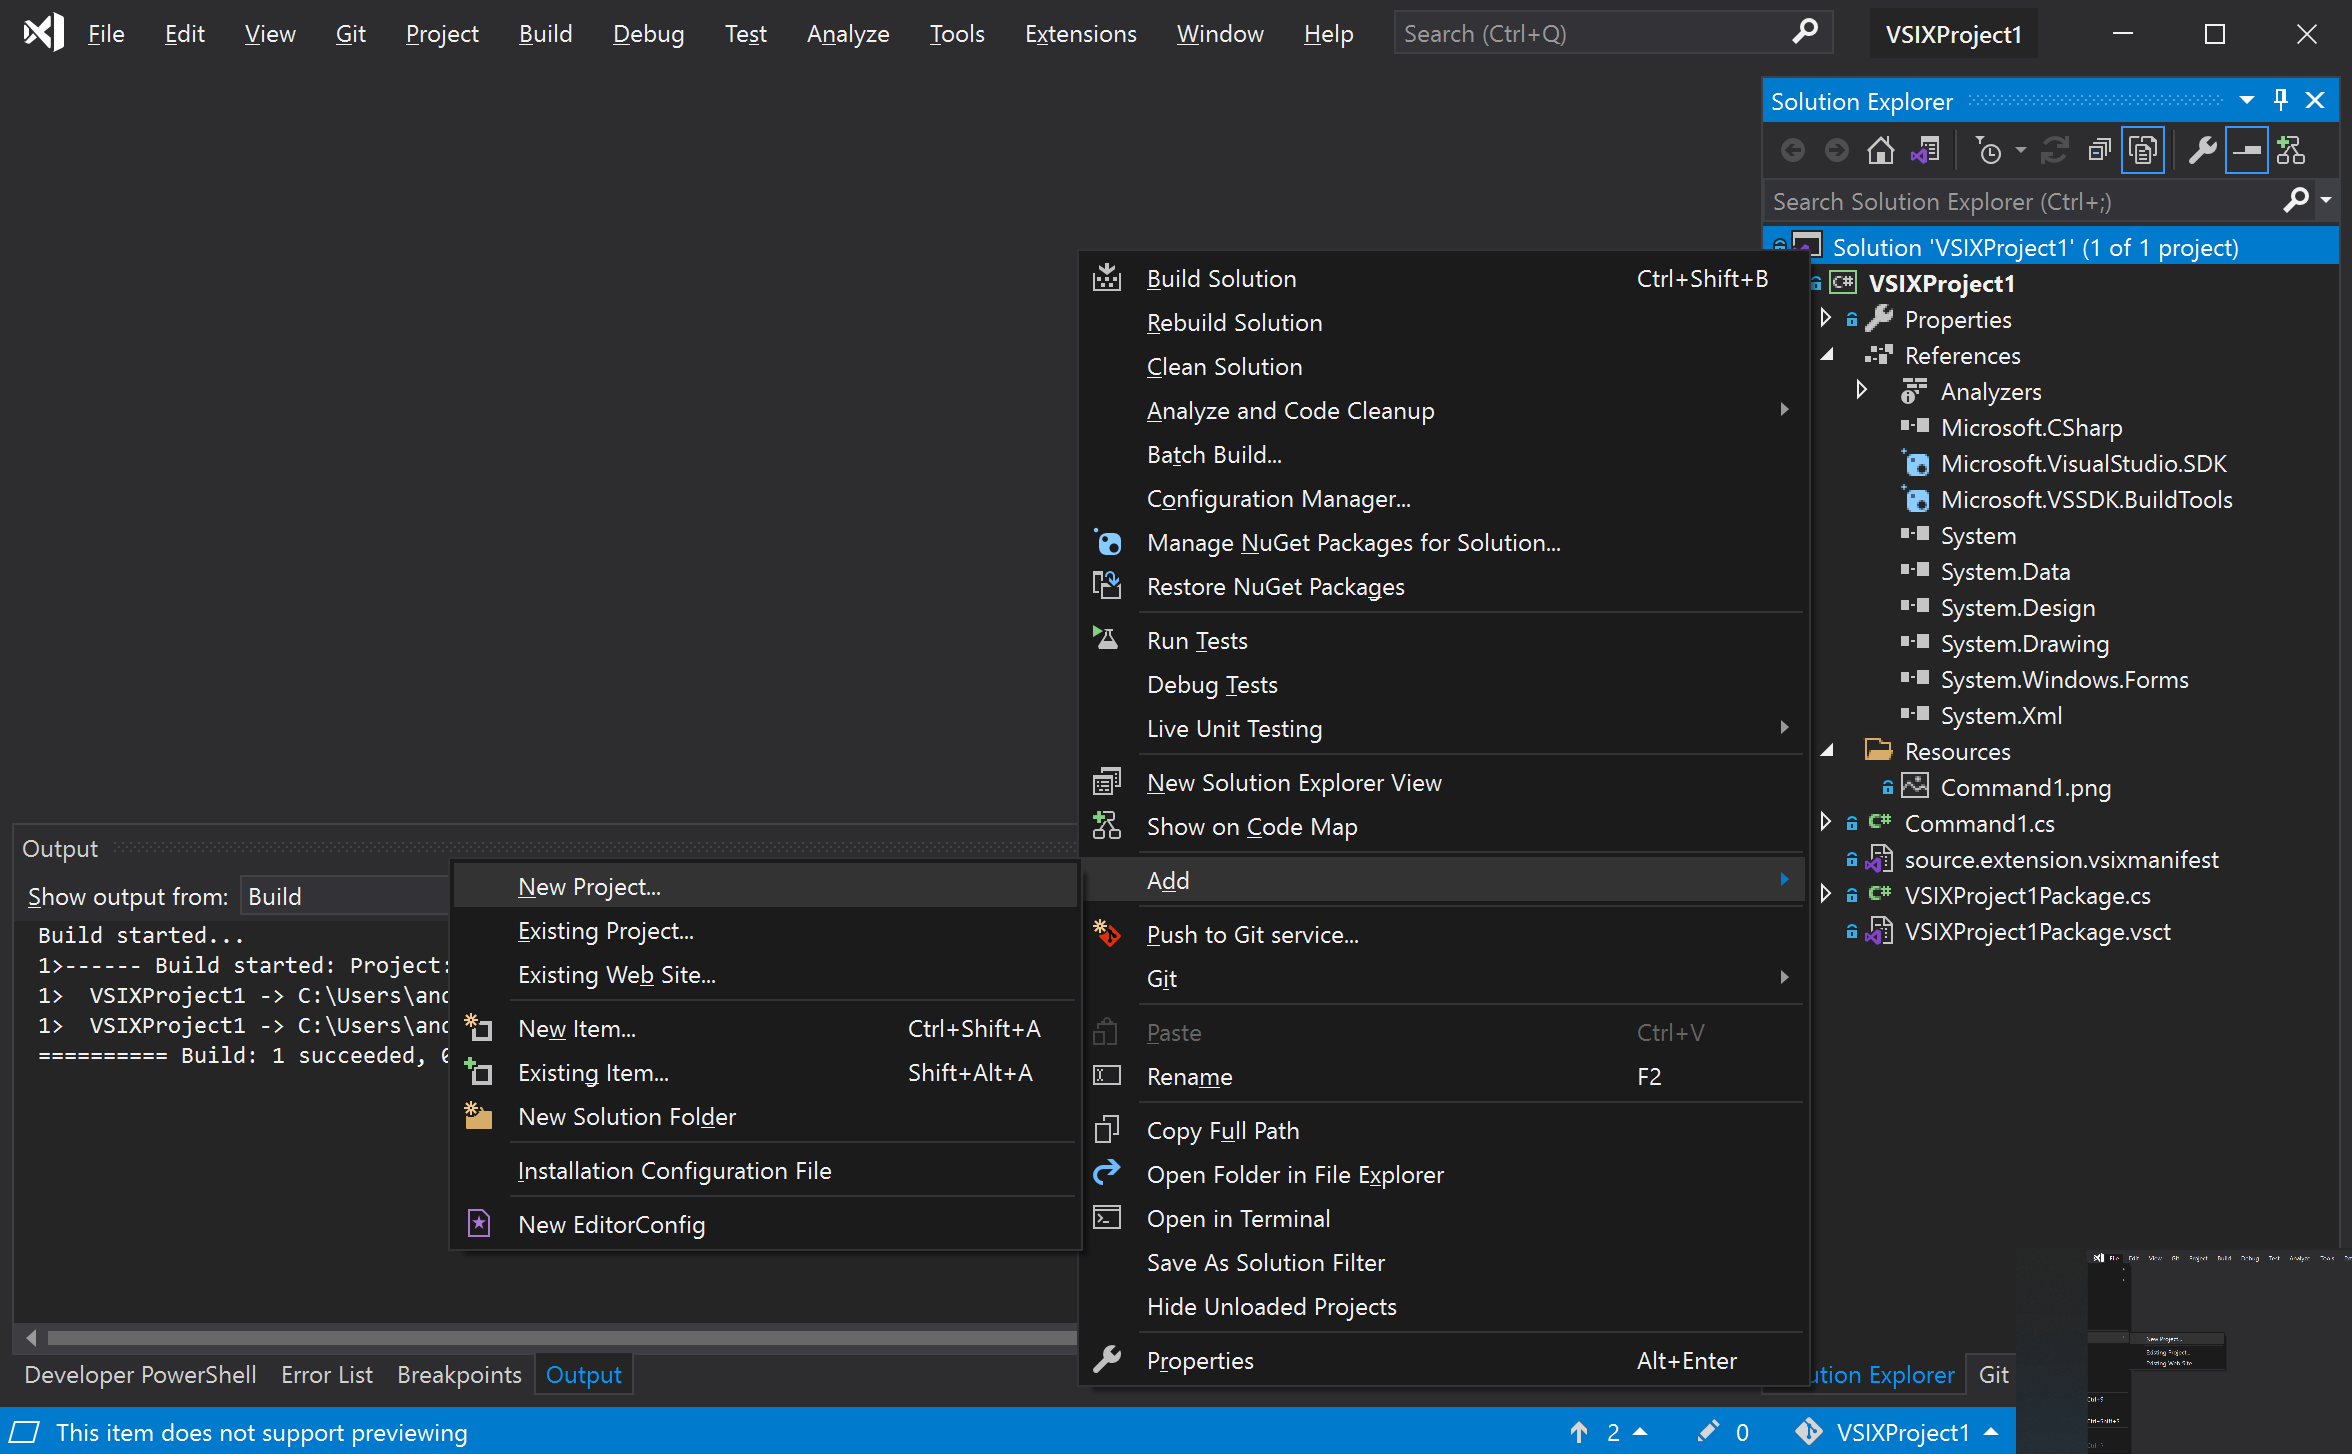Click the Manage NuGet Packages icon

1107,541
